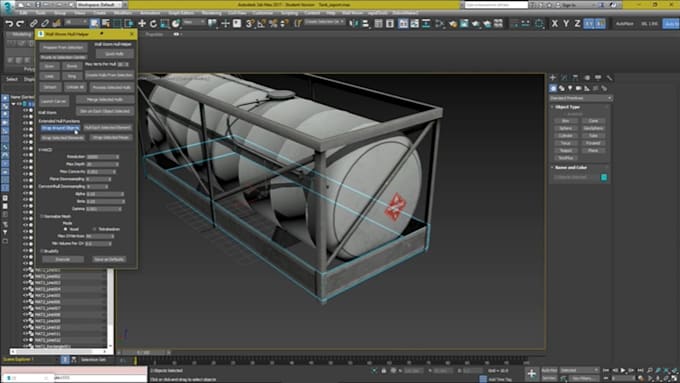Toggle visibility eye for MAT2_Line004
The image size is (680, 383).
(26, 289)
